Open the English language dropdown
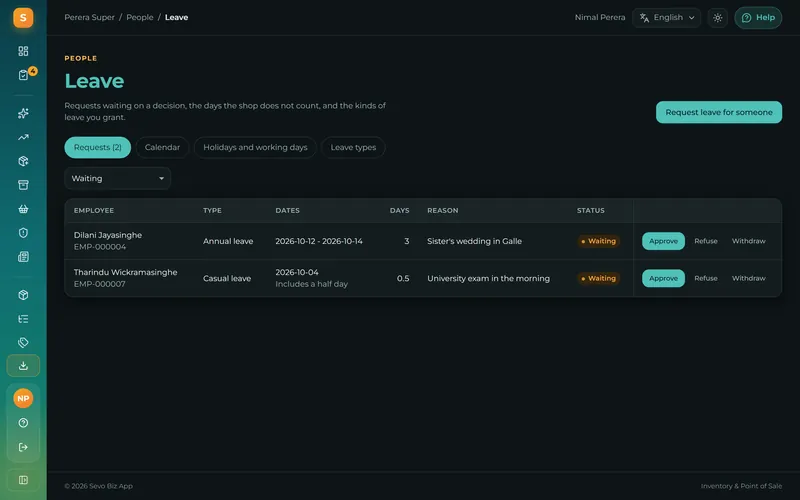The width and height of the screenshot is (800, 500). (x=666, y=18)
